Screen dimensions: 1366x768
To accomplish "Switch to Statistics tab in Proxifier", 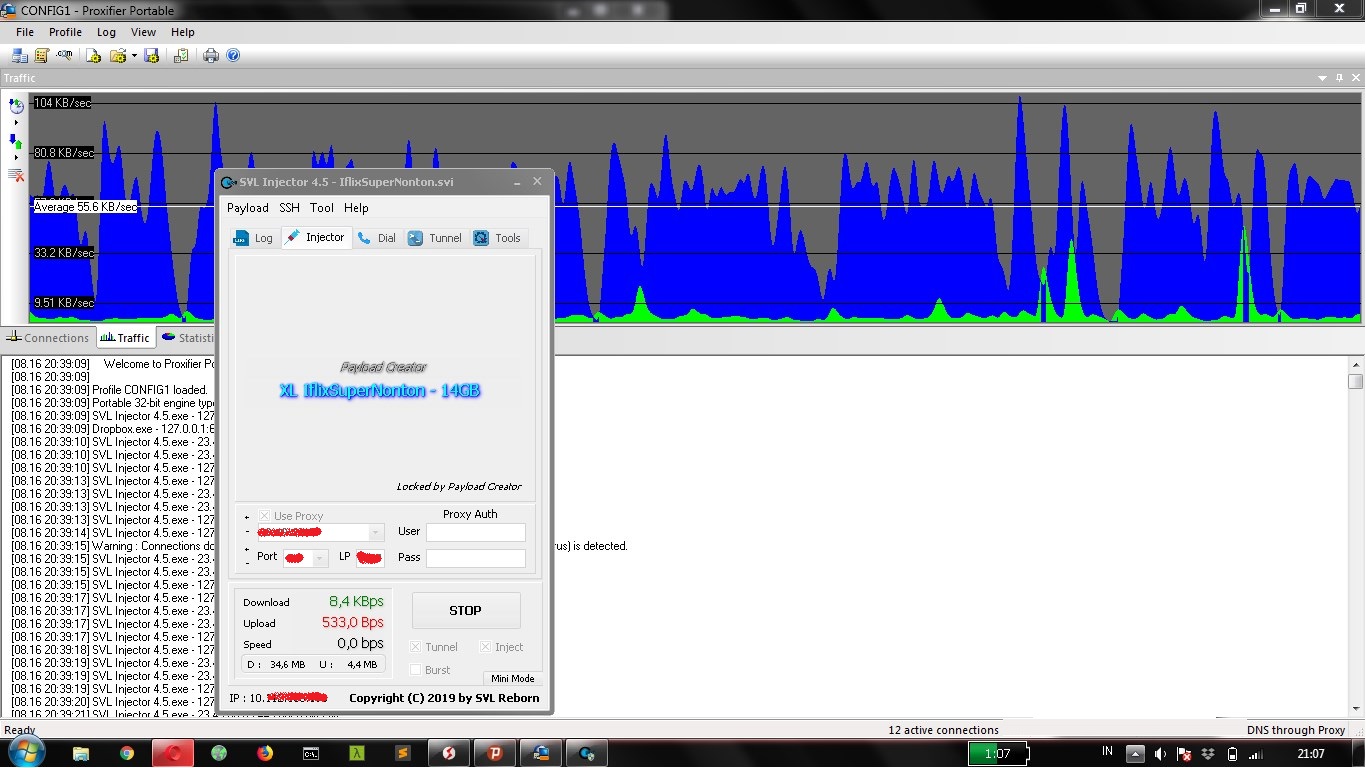I will tap(187, 338).
